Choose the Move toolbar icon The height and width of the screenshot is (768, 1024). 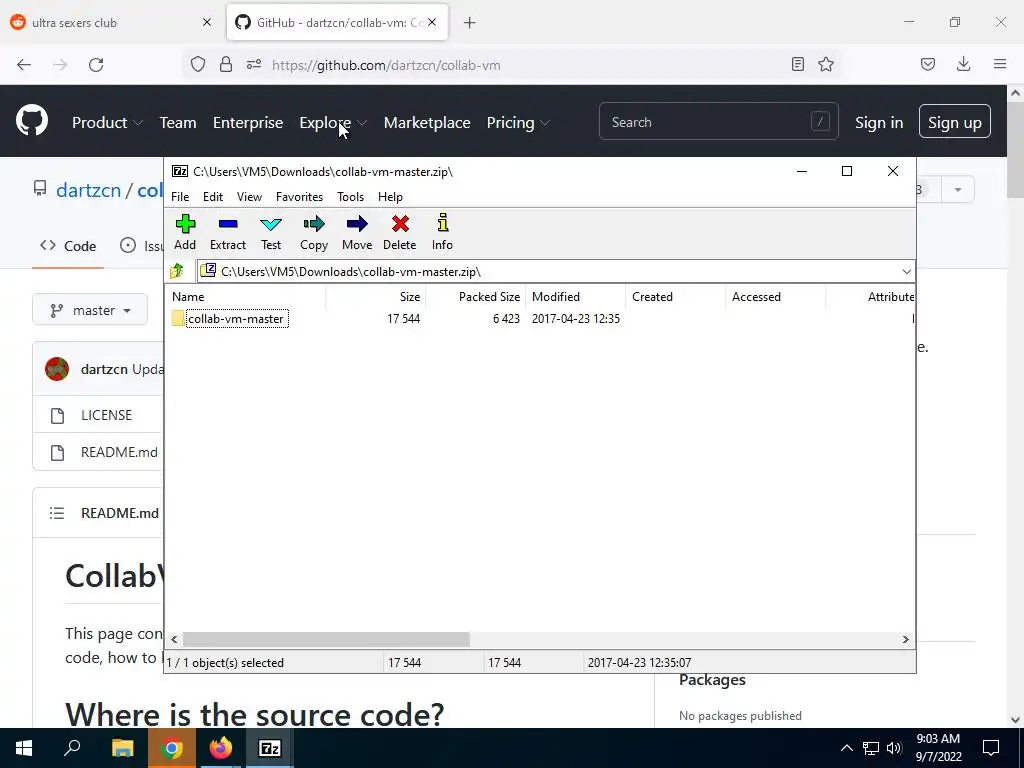pyautogui.click(x=357, y=232)
